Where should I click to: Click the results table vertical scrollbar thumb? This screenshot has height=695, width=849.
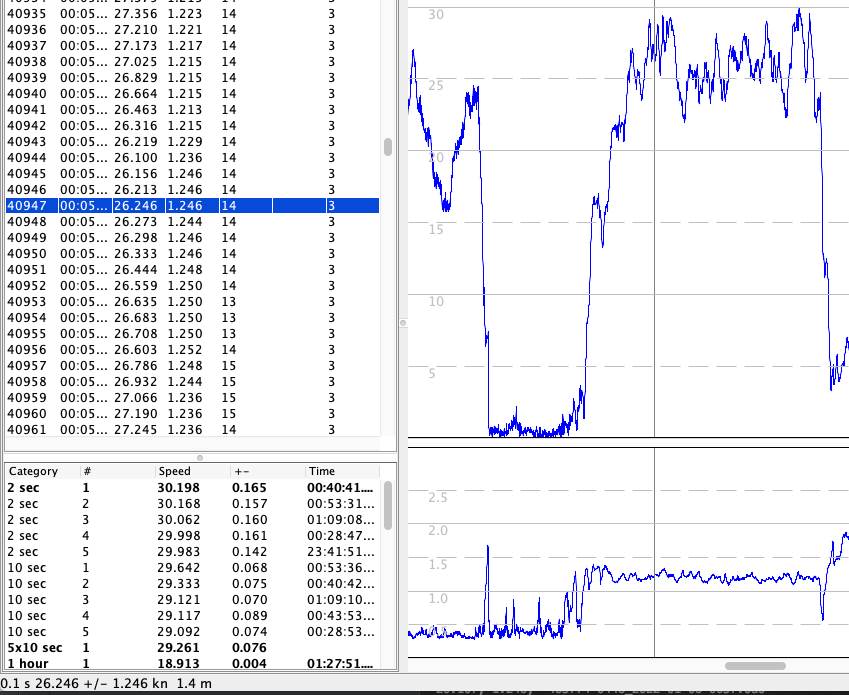tap(388, 506)
